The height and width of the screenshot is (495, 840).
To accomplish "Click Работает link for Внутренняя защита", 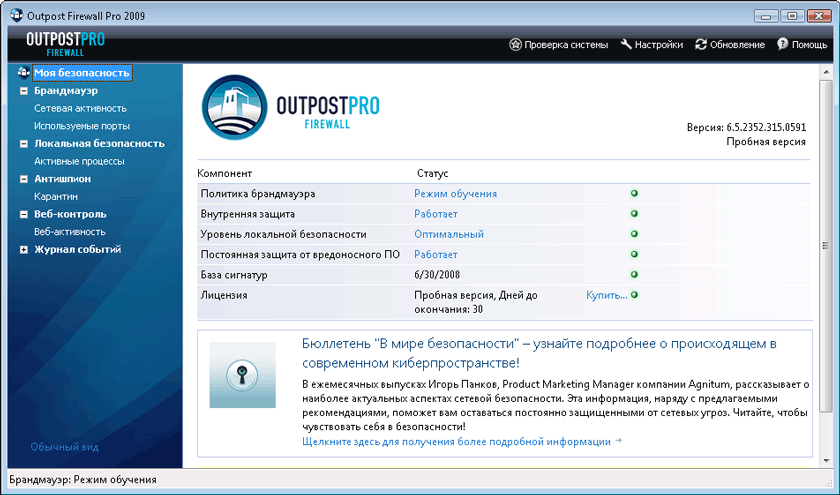I will (436, 214).
